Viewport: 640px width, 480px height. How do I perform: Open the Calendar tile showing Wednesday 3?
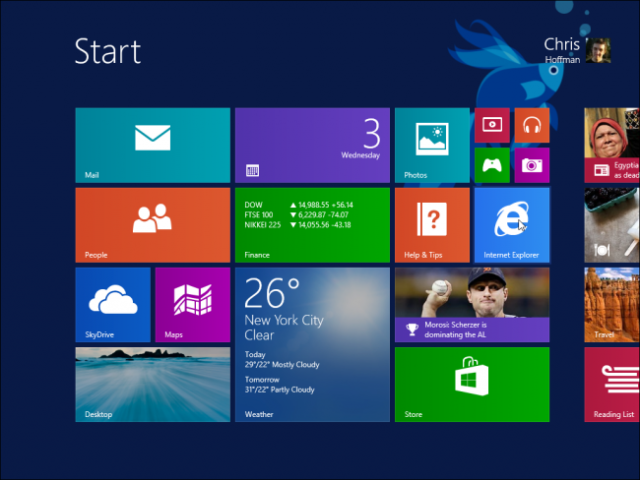point(312,145)
